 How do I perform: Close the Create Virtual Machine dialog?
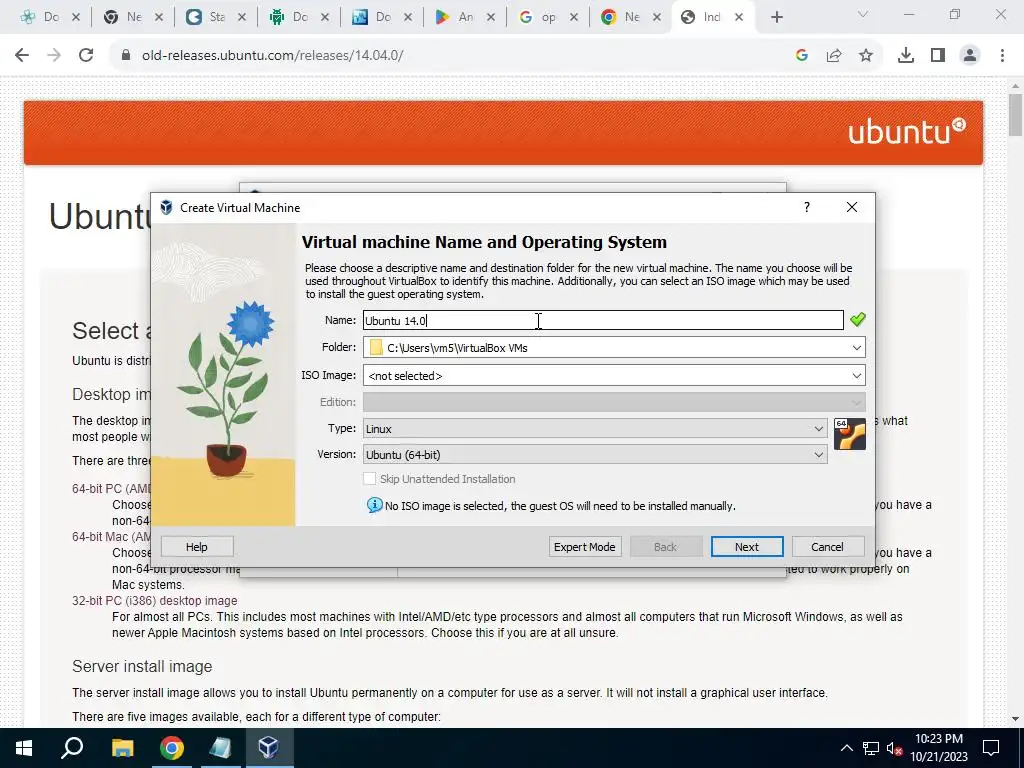[852, 207]
